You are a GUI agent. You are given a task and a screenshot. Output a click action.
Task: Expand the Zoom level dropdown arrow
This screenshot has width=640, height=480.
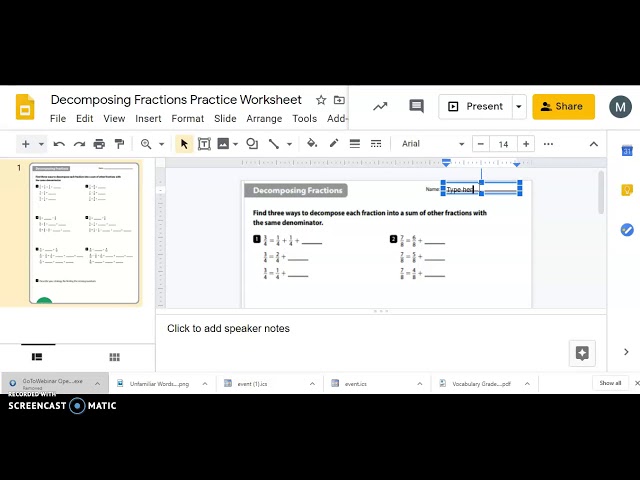coord(162,144)
